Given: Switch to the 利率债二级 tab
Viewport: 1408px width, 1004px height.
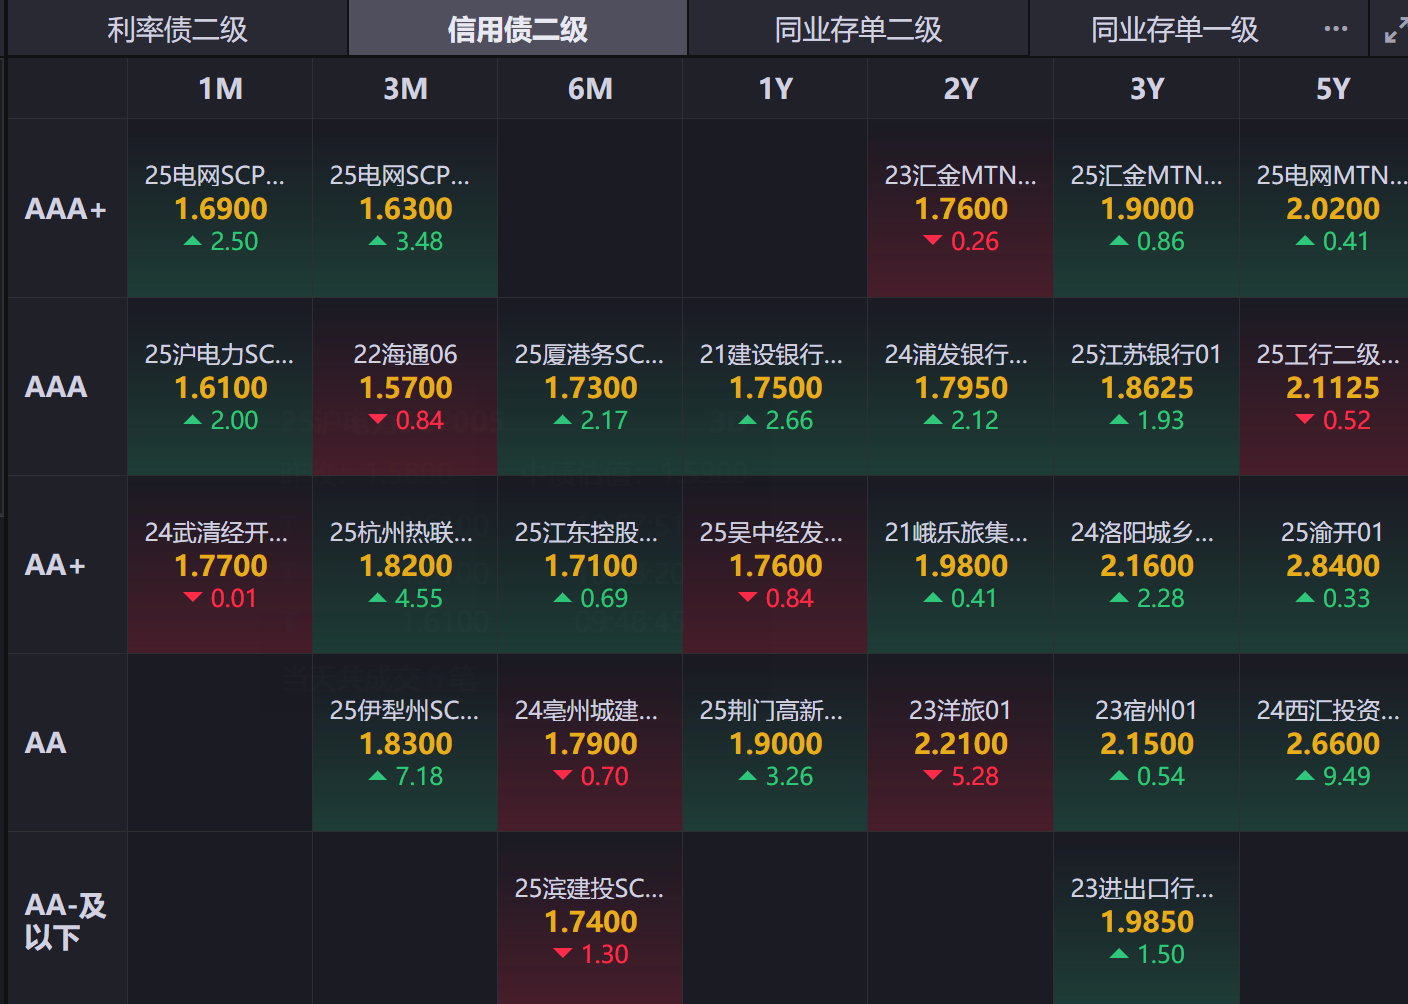Looking at the screenshot, I should [x=177, y=29].
